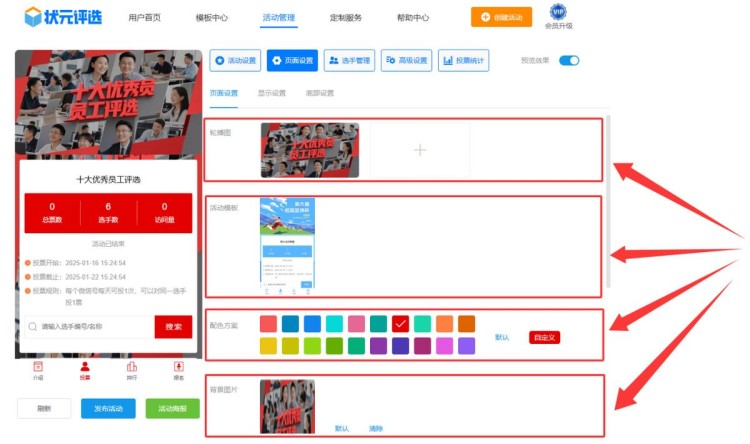This screenshot has width=750, height=444.
Task: Select the 投票 person icon in preview
Action: point(84,367)
